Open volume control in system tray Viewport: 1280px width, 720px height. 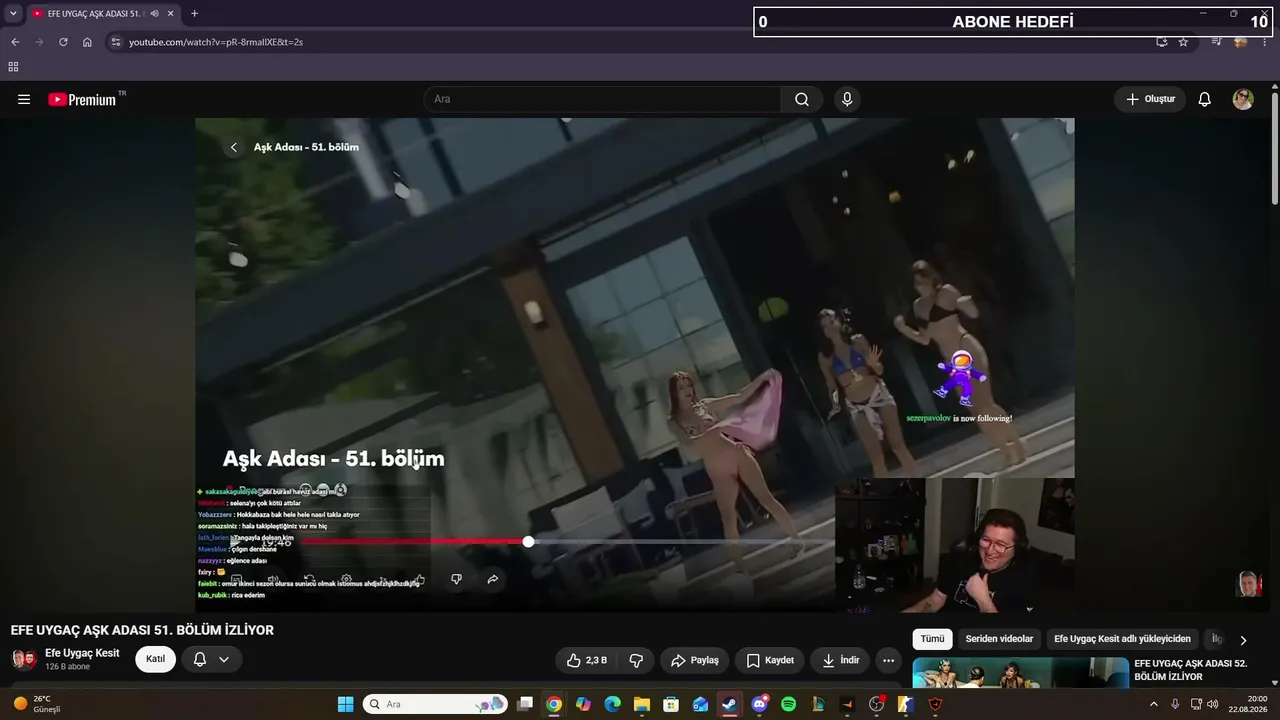coord(1213,704)
